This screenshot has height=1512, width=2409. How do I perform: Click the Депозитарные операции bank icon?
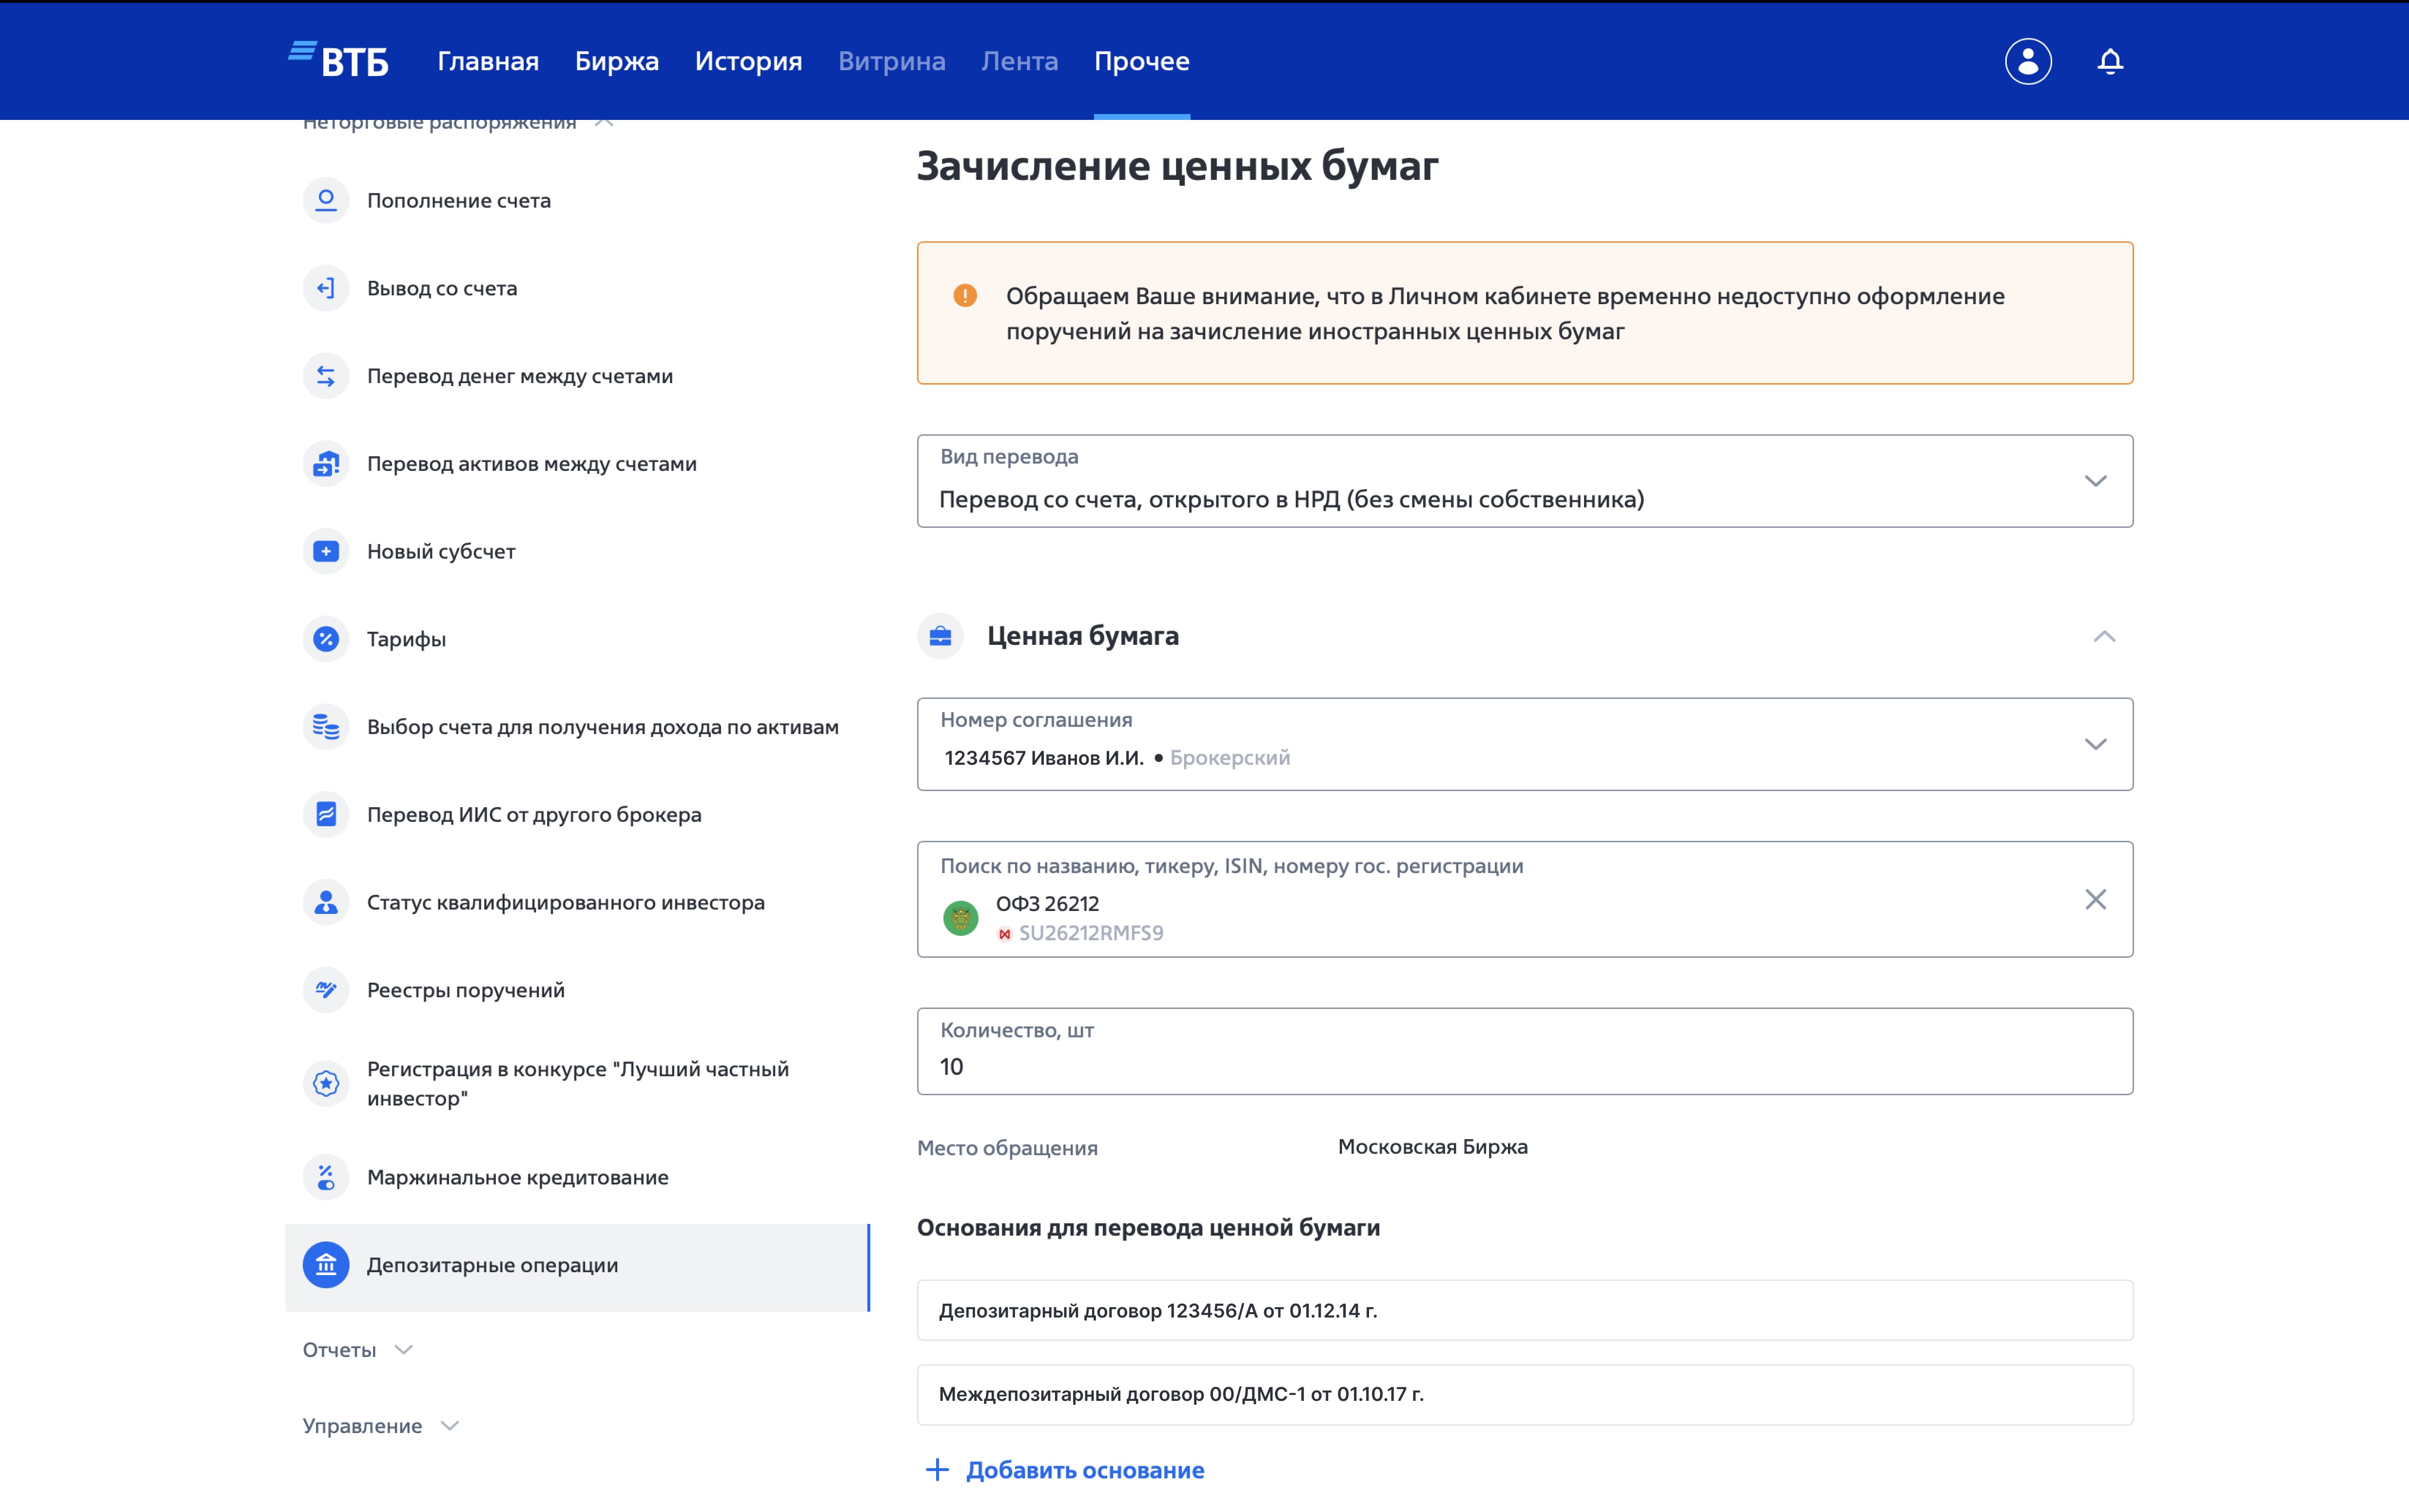326,1265
